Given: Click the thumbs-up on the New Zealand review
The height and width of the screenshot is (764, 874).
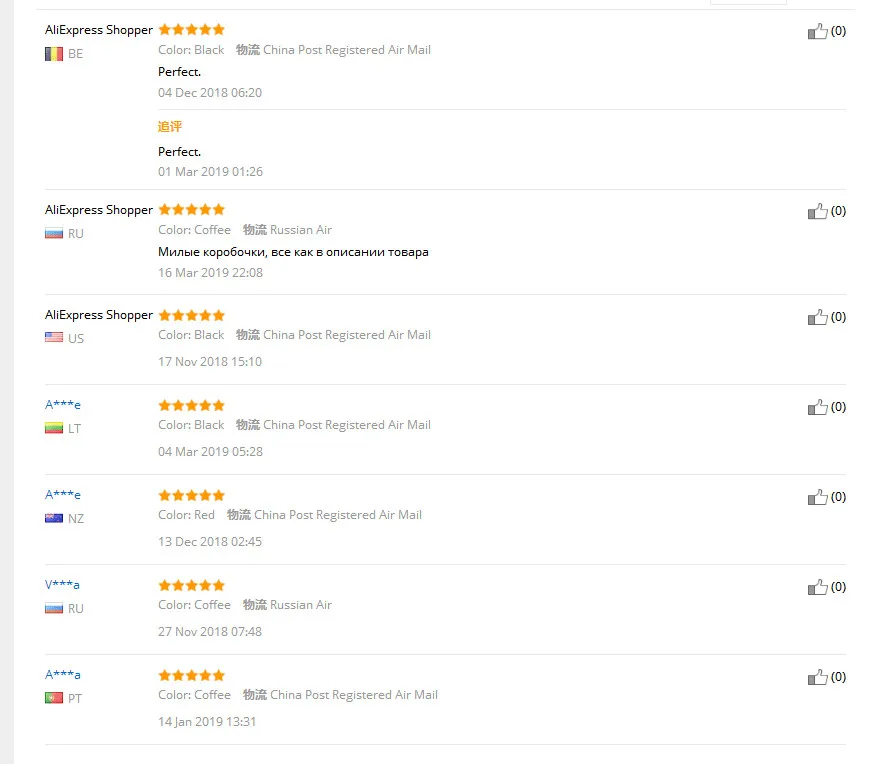Looking at the screenshot, I should (x=817, y=497).
